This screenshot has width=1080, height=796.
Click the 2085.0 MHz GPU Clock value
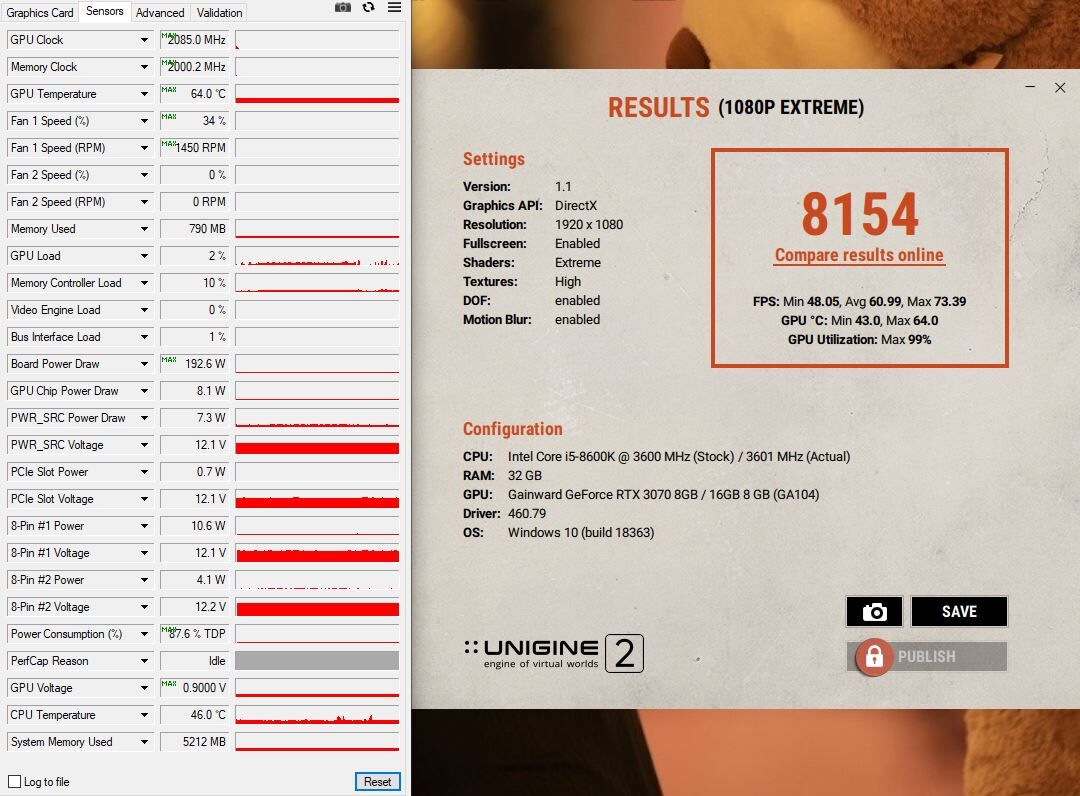coord(194,40)
